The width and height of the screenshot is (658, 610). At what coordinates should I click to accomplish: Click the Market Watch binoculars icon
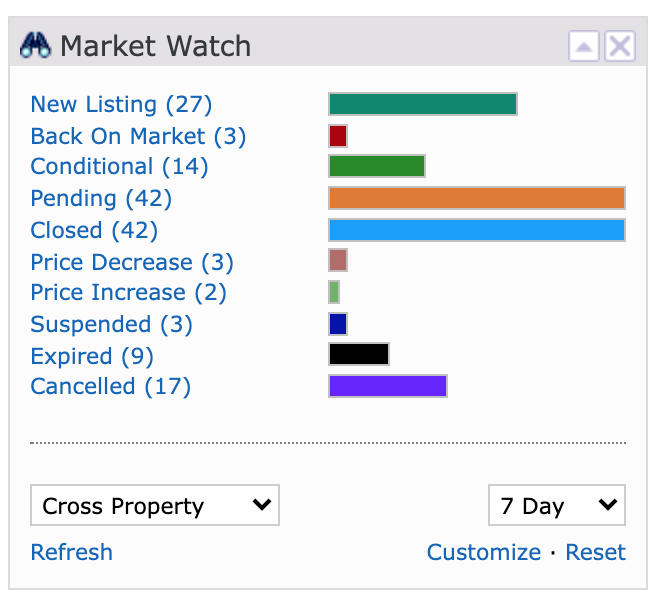tap(35, 45)
